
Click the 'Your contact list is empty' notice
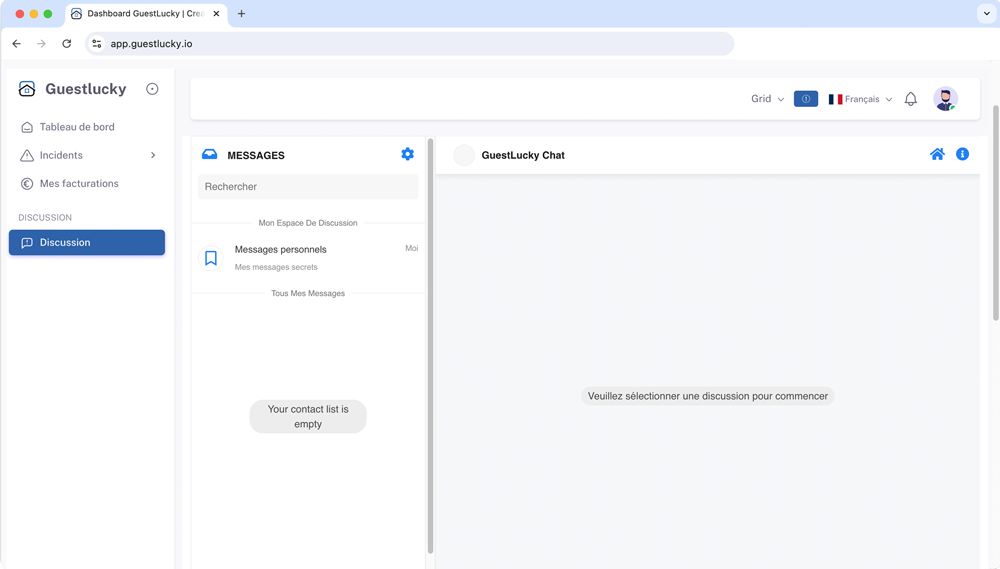(x=308, y=417)
